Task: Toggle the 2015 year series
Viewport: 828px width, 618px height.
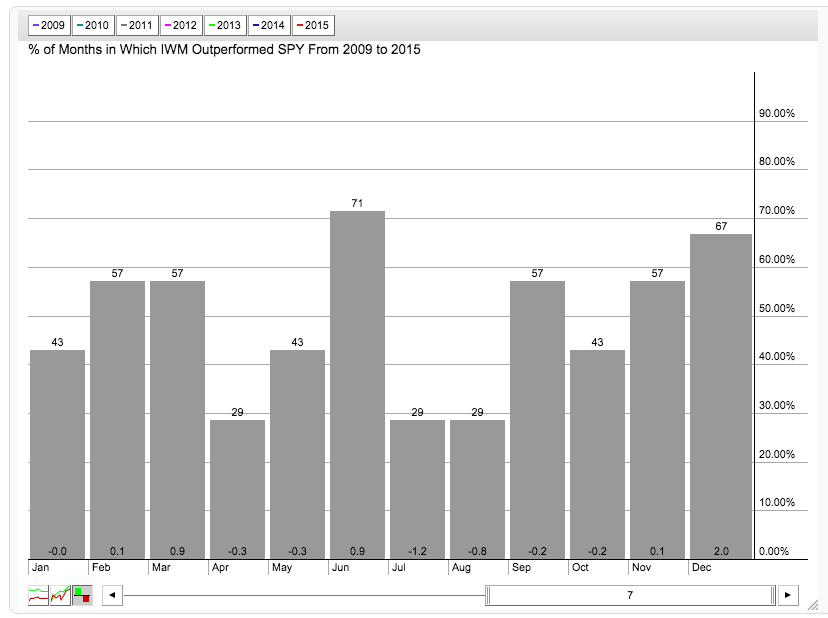Action: pyautogui.click(x=313, y=25)
